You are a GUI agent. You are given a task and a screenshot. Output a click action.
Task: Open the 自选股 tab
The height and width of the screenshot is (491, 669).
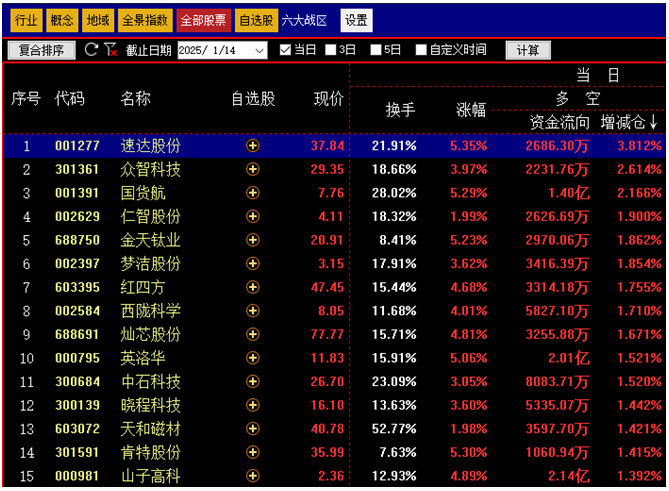[x=256, y=20]
